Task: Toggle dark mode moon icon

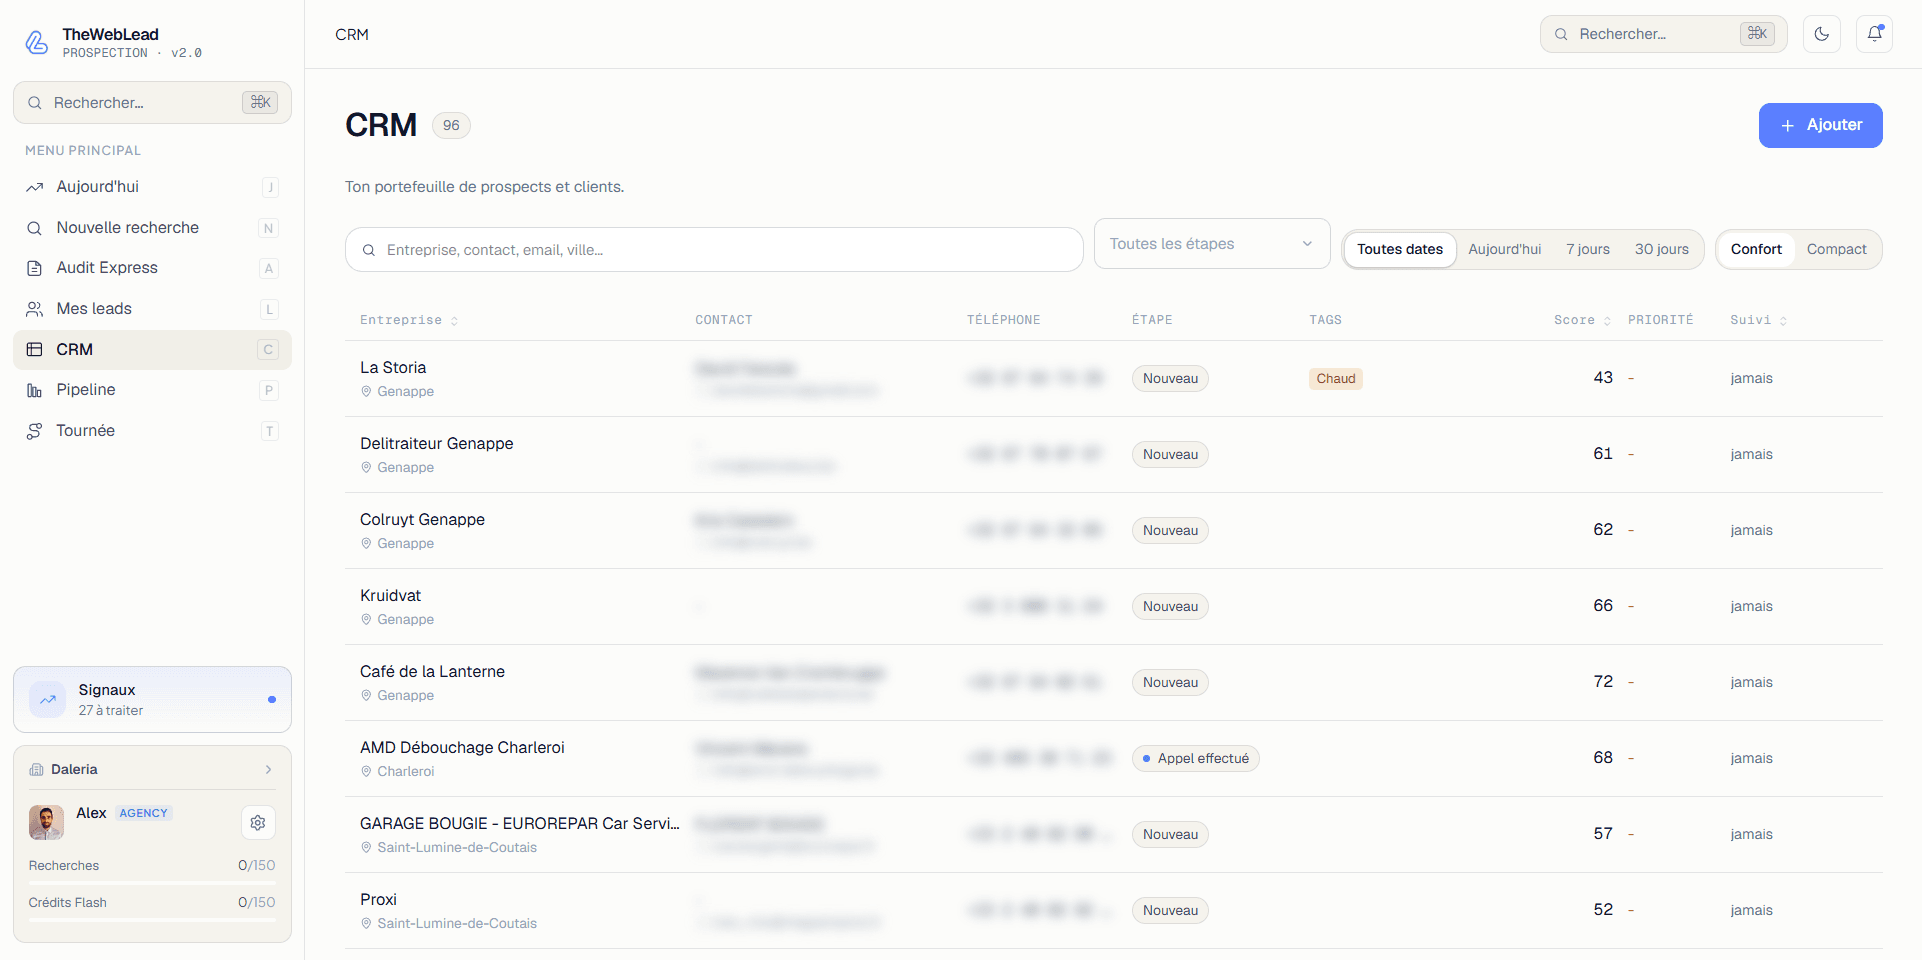Action: [x=1822, y=34]
